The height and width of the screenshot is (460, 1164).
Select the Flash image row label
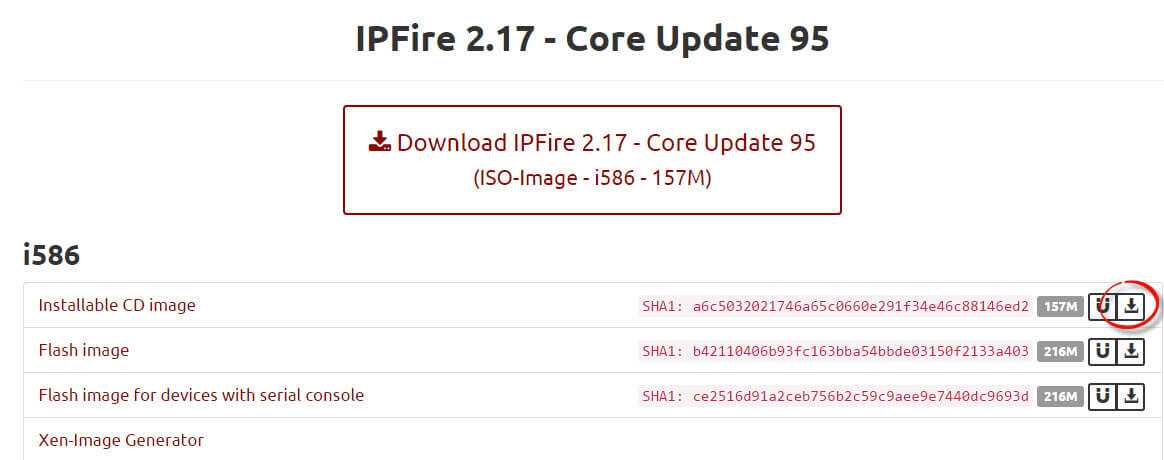point(83,350)
